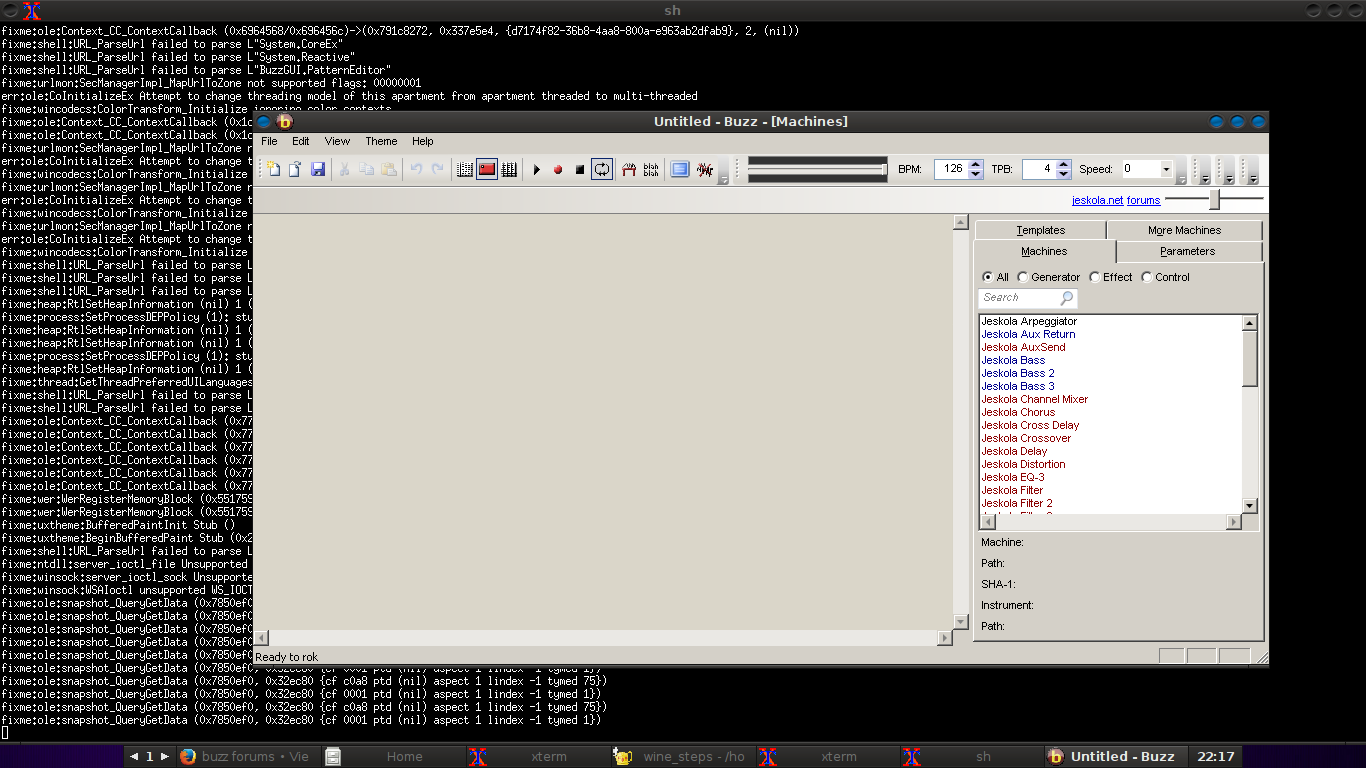Image resolution: width=1366 pixels, height=768 pixels.
Task: Switch to the Parameters tab
Action: (x=1188, y=251)
